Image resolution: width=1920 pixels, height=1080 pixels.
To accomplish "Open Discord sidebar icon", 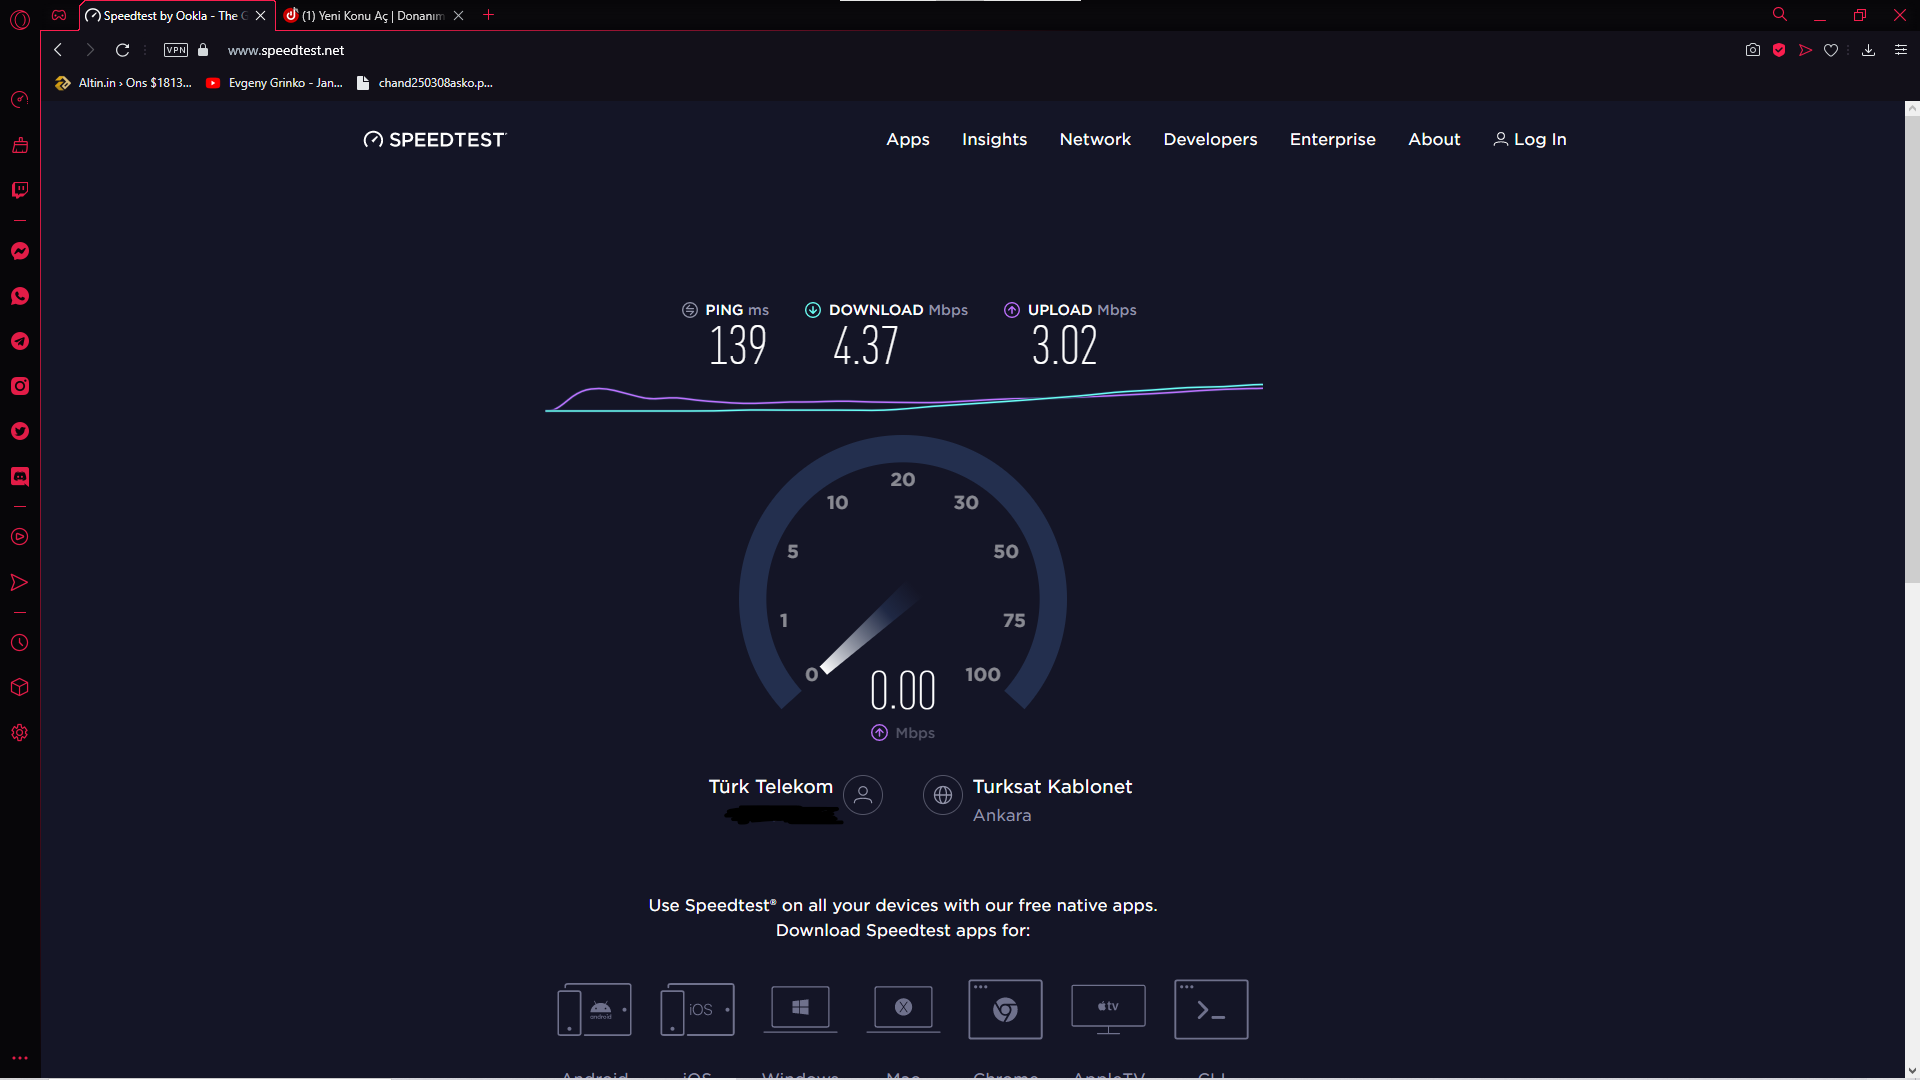I will (20, 476).
